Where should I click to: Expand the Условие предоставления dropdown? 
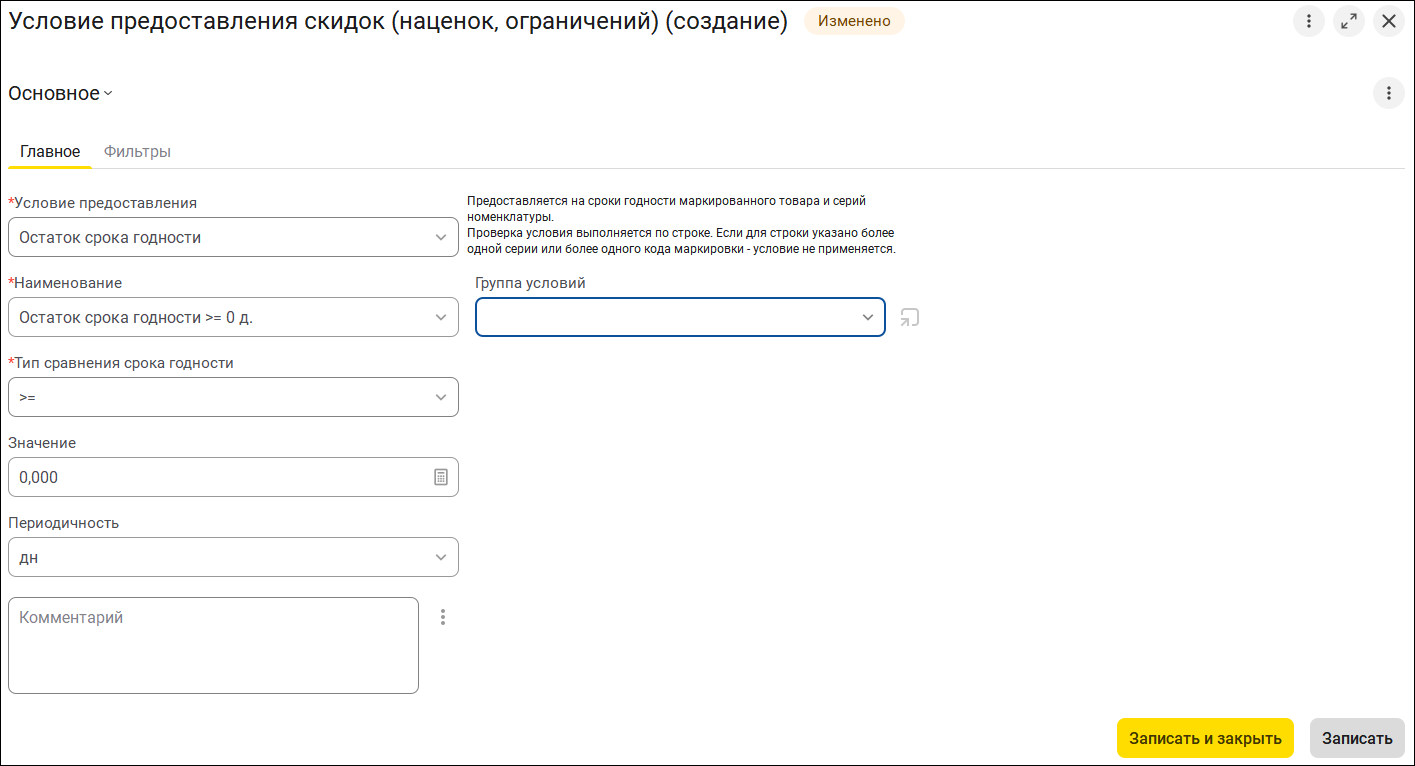tap(441, 237)
